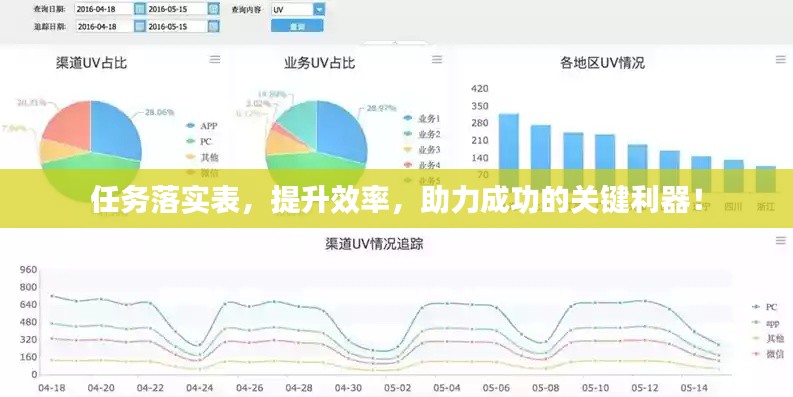Toggle 业务3 in 业务UV占比 legend
Image resolution: width=793 pixels, height=397 pixels.
tap(422, 150)
